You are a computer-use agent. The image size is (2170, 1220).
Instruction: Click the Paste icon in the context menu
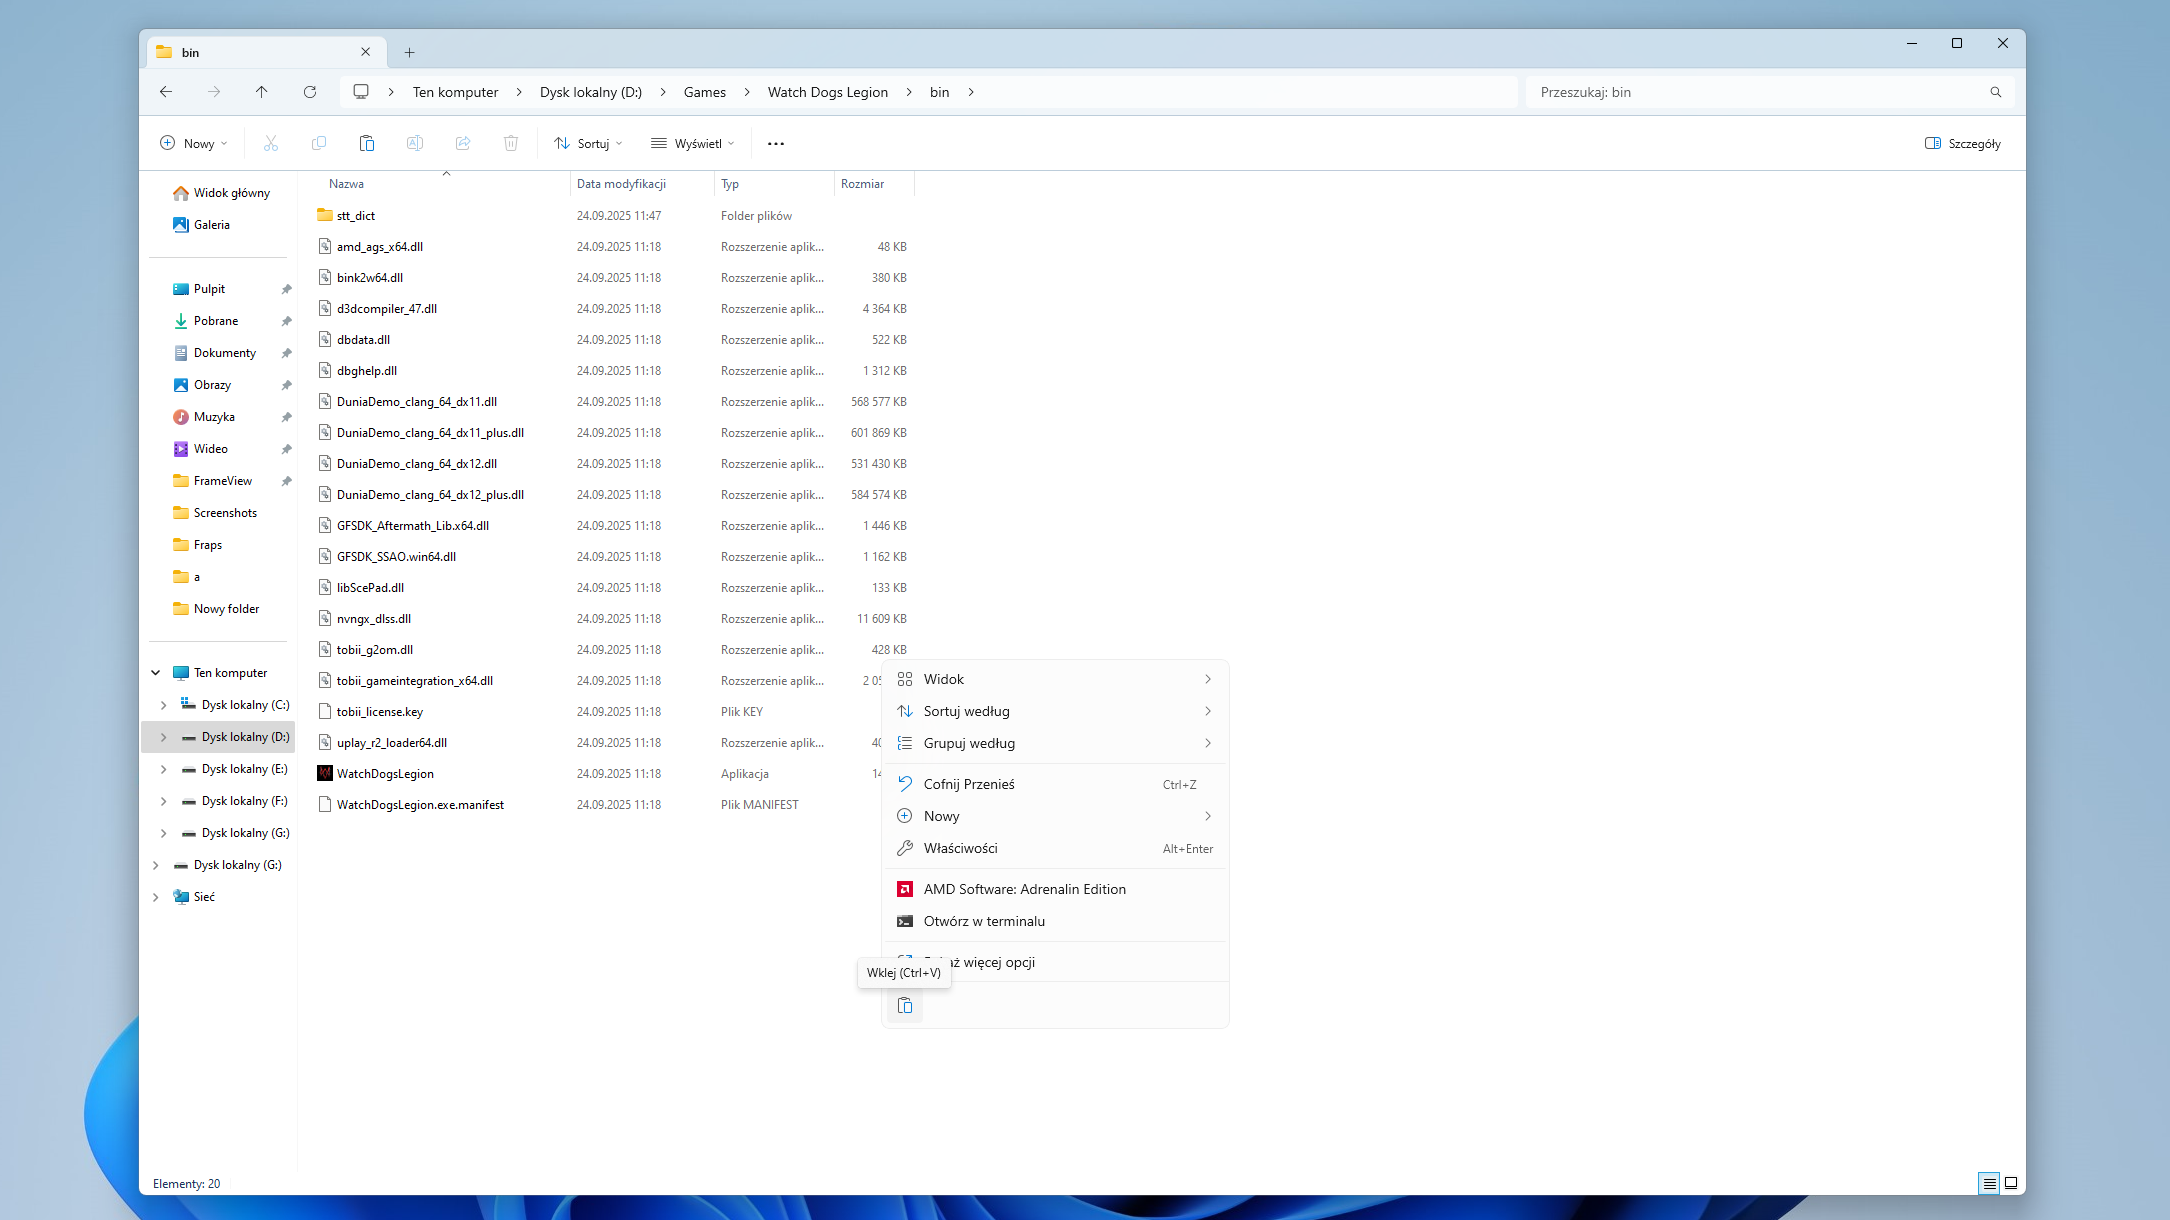coord(905,1006)
